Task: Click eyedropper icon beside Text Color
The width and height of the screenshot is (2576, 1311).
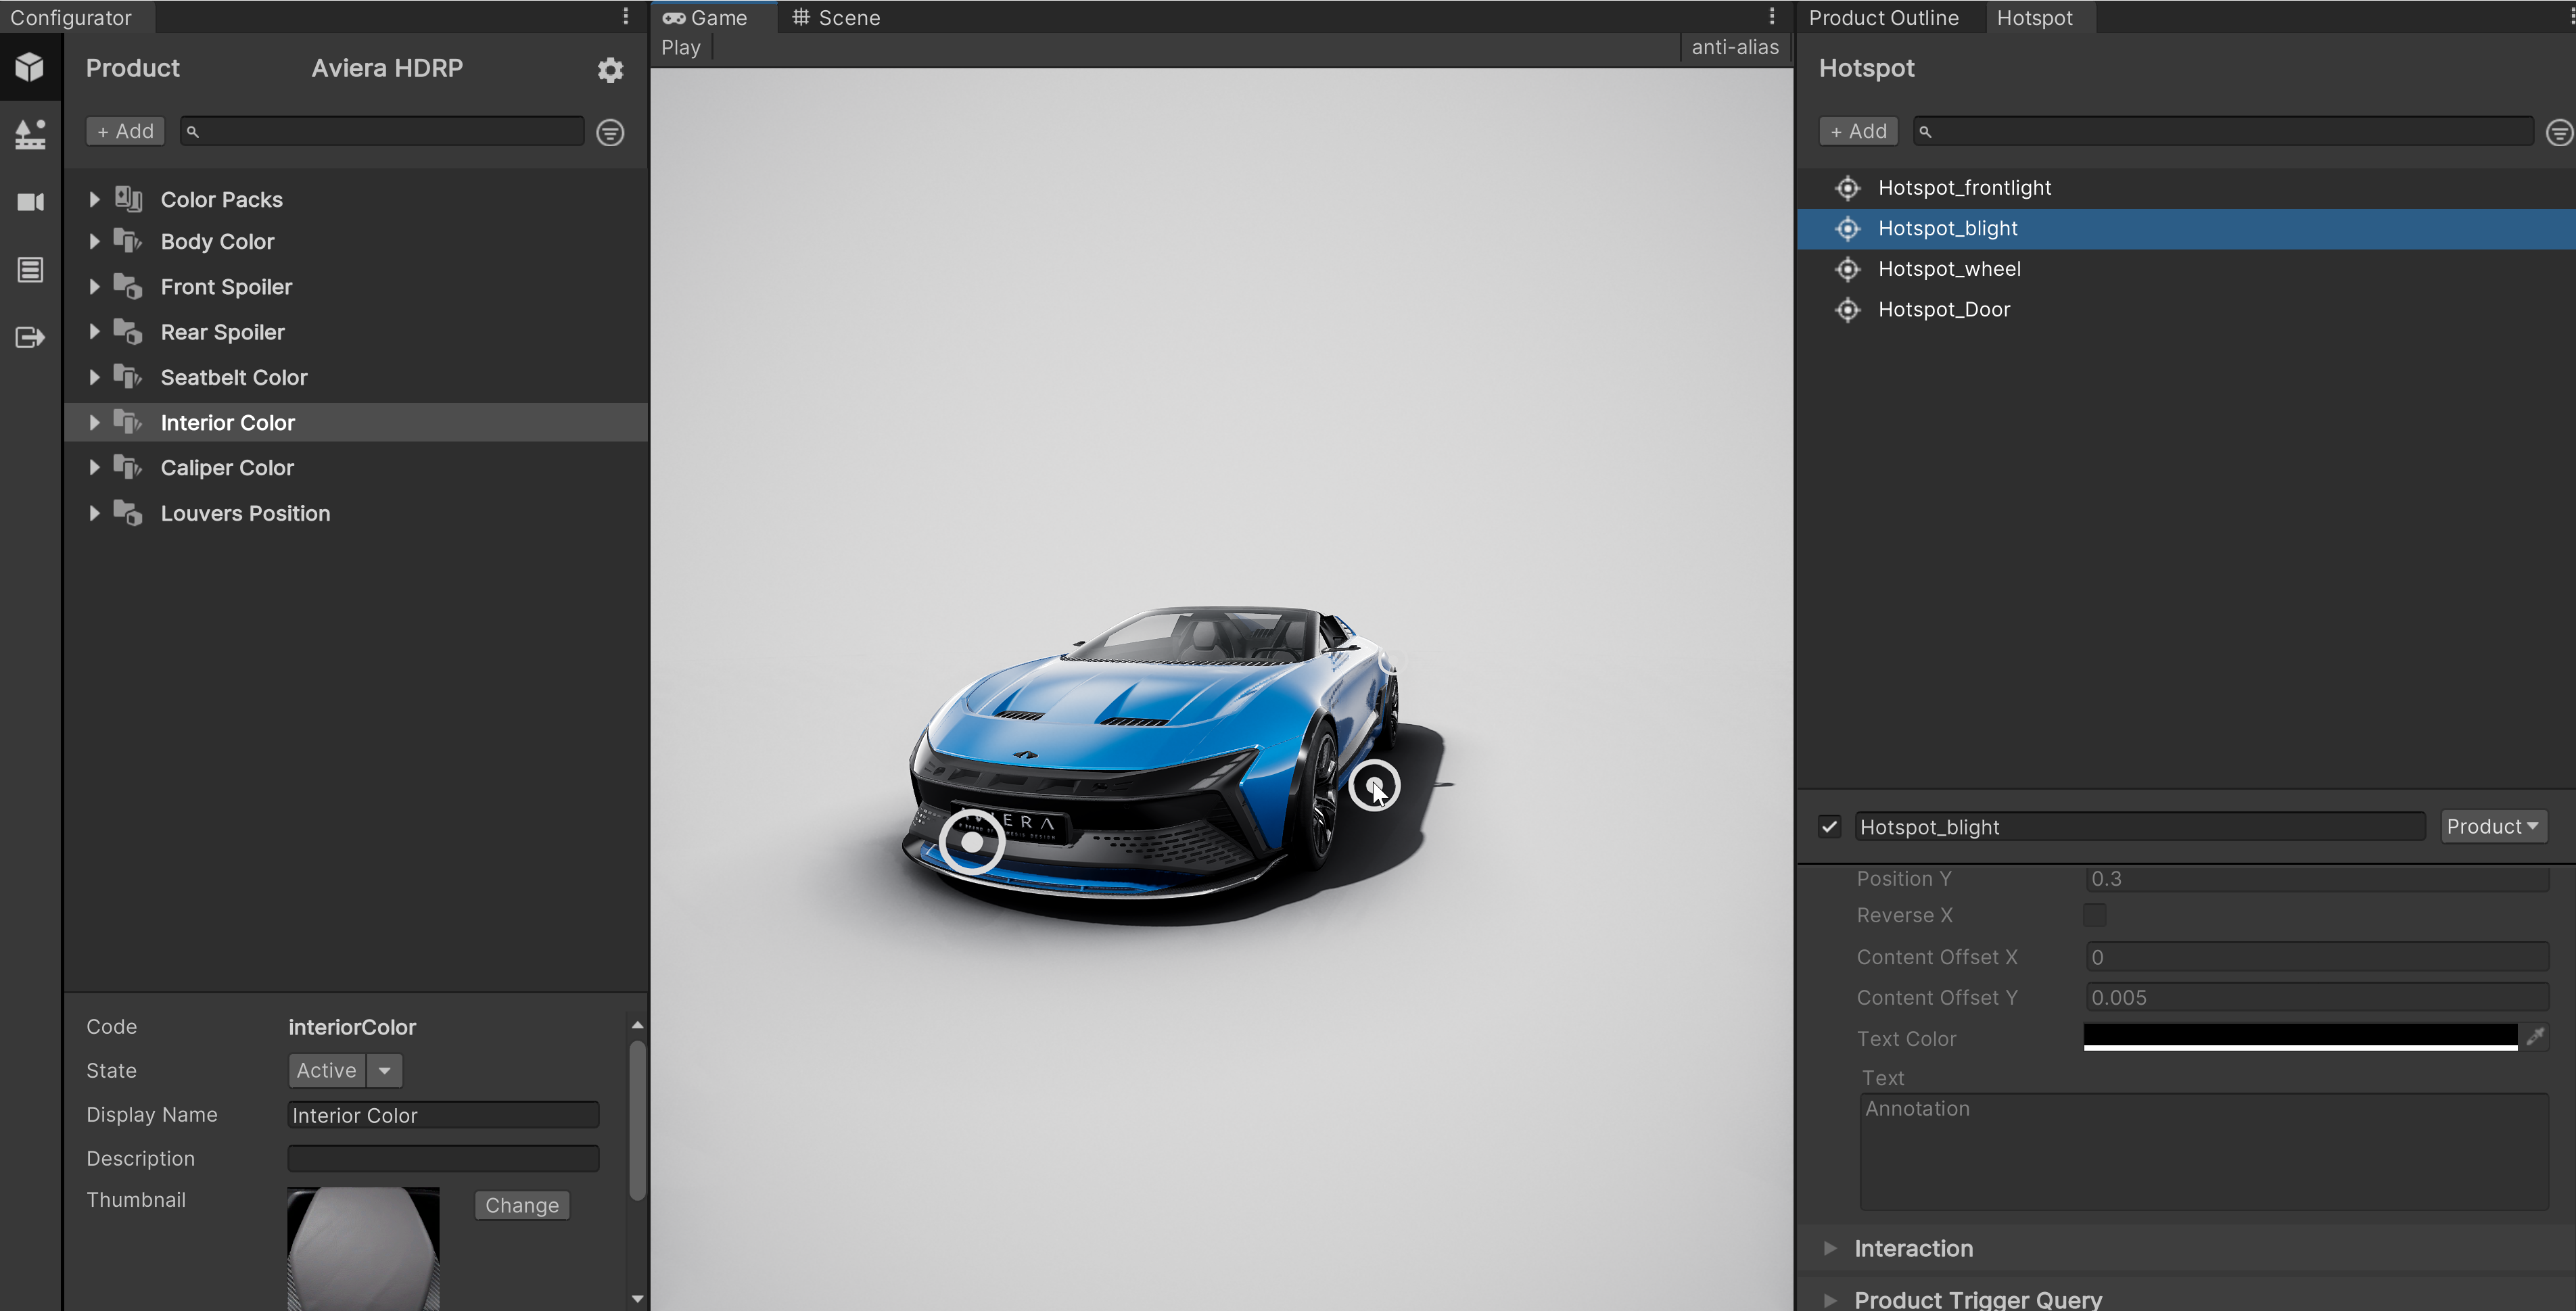Action: coord(2535,1037)
